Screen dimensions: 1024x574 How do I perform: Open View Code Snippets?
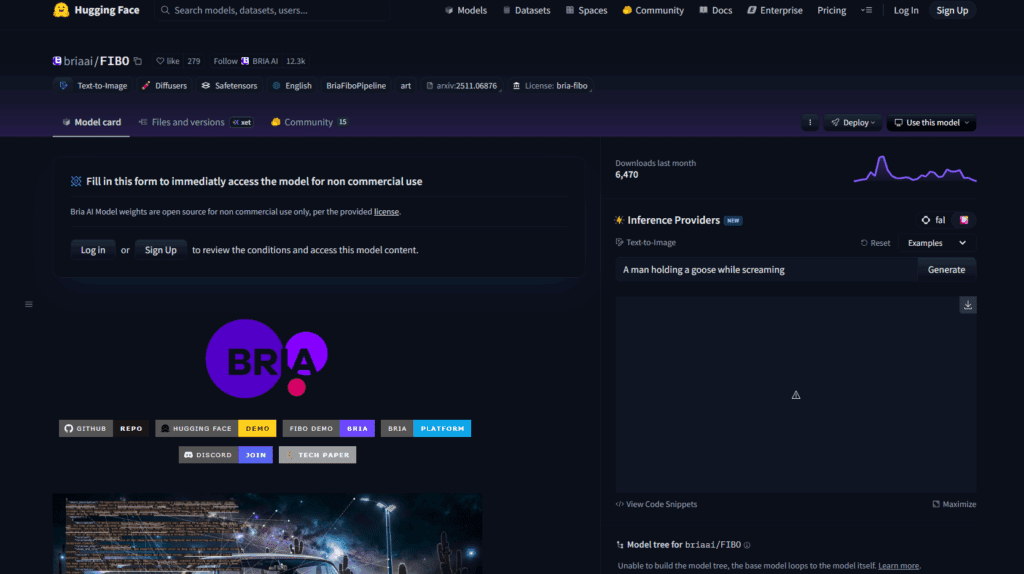tap(656, 504)
